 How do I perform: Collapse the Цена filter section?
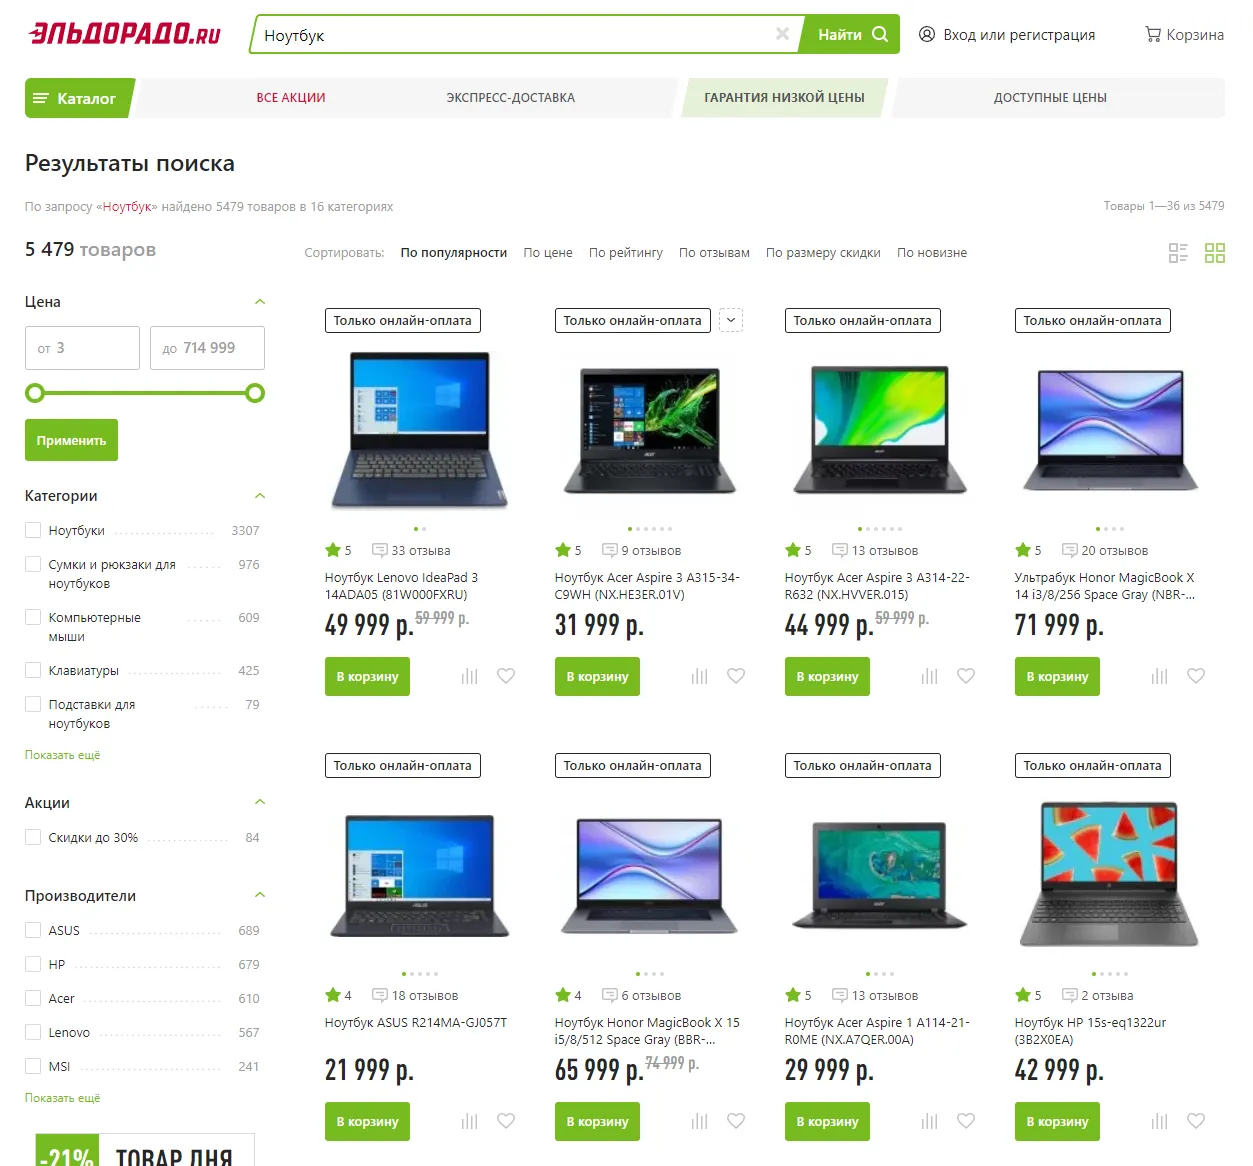(x=260, y=301)
